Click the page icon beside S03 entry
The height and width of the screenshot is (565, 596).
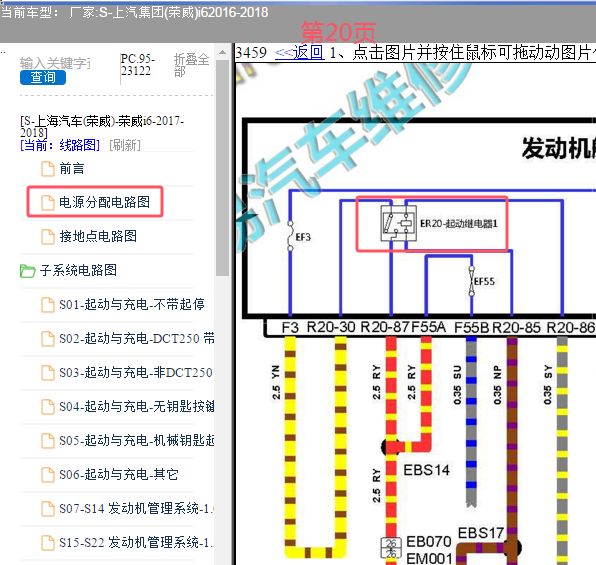[48, 373]
